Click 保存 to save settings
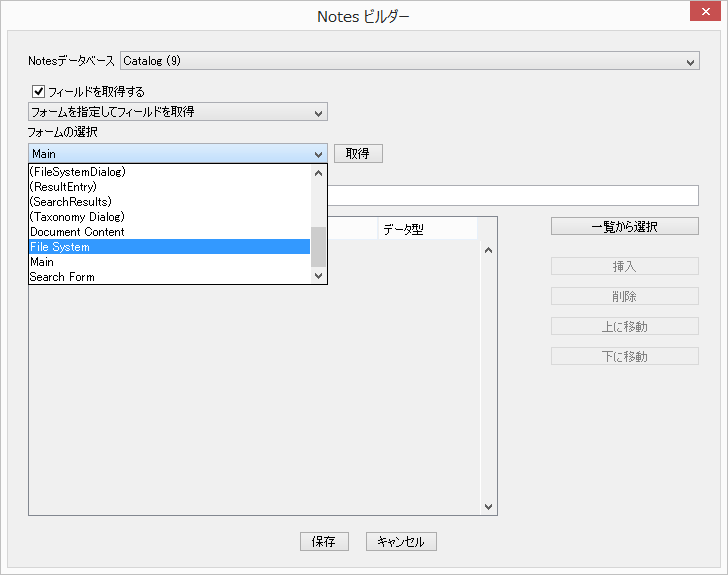Screen dimensions: 728x575 324,541
